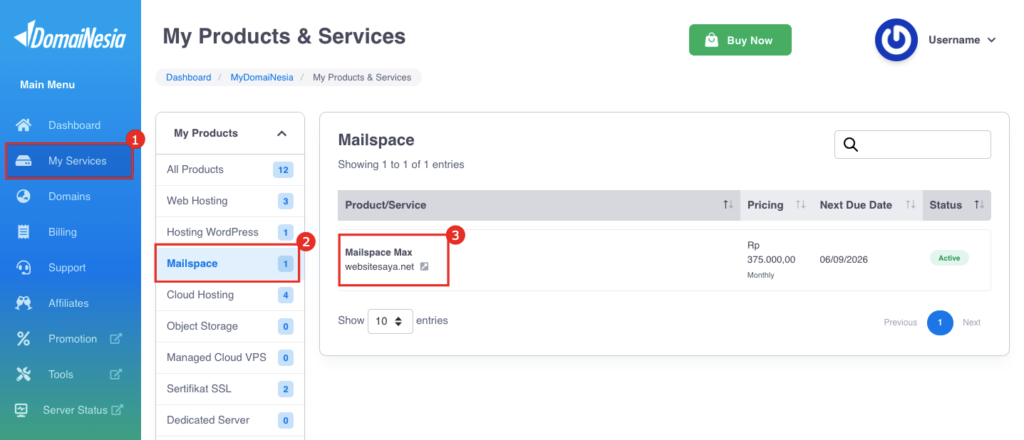Click My Products & Services breadcrumb text

point(362,77)
